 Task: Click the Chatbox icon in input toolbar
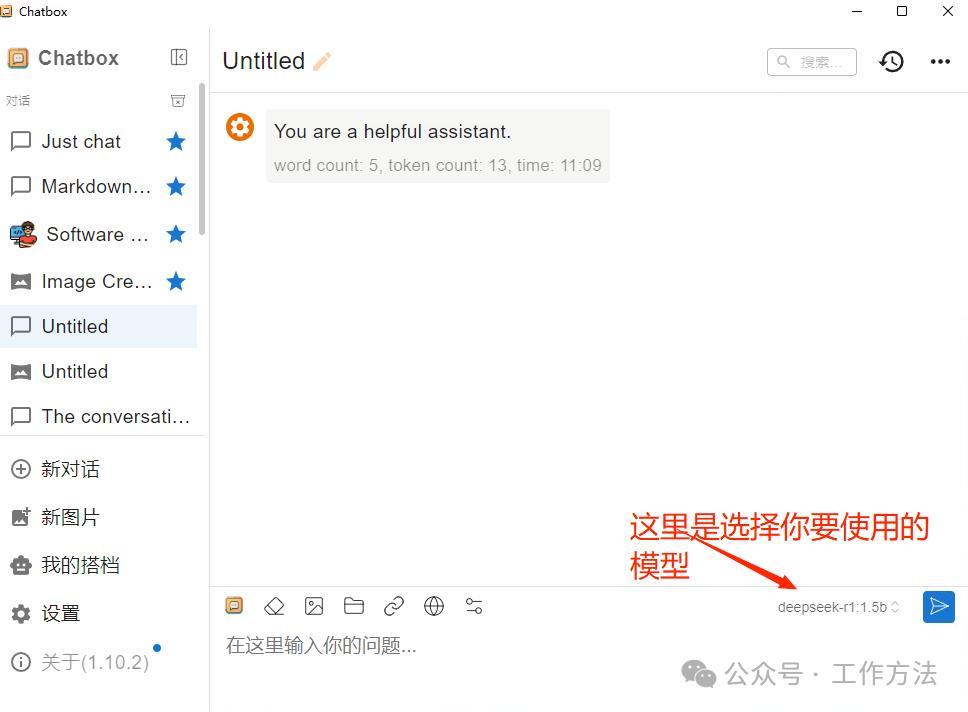(235, 606)
